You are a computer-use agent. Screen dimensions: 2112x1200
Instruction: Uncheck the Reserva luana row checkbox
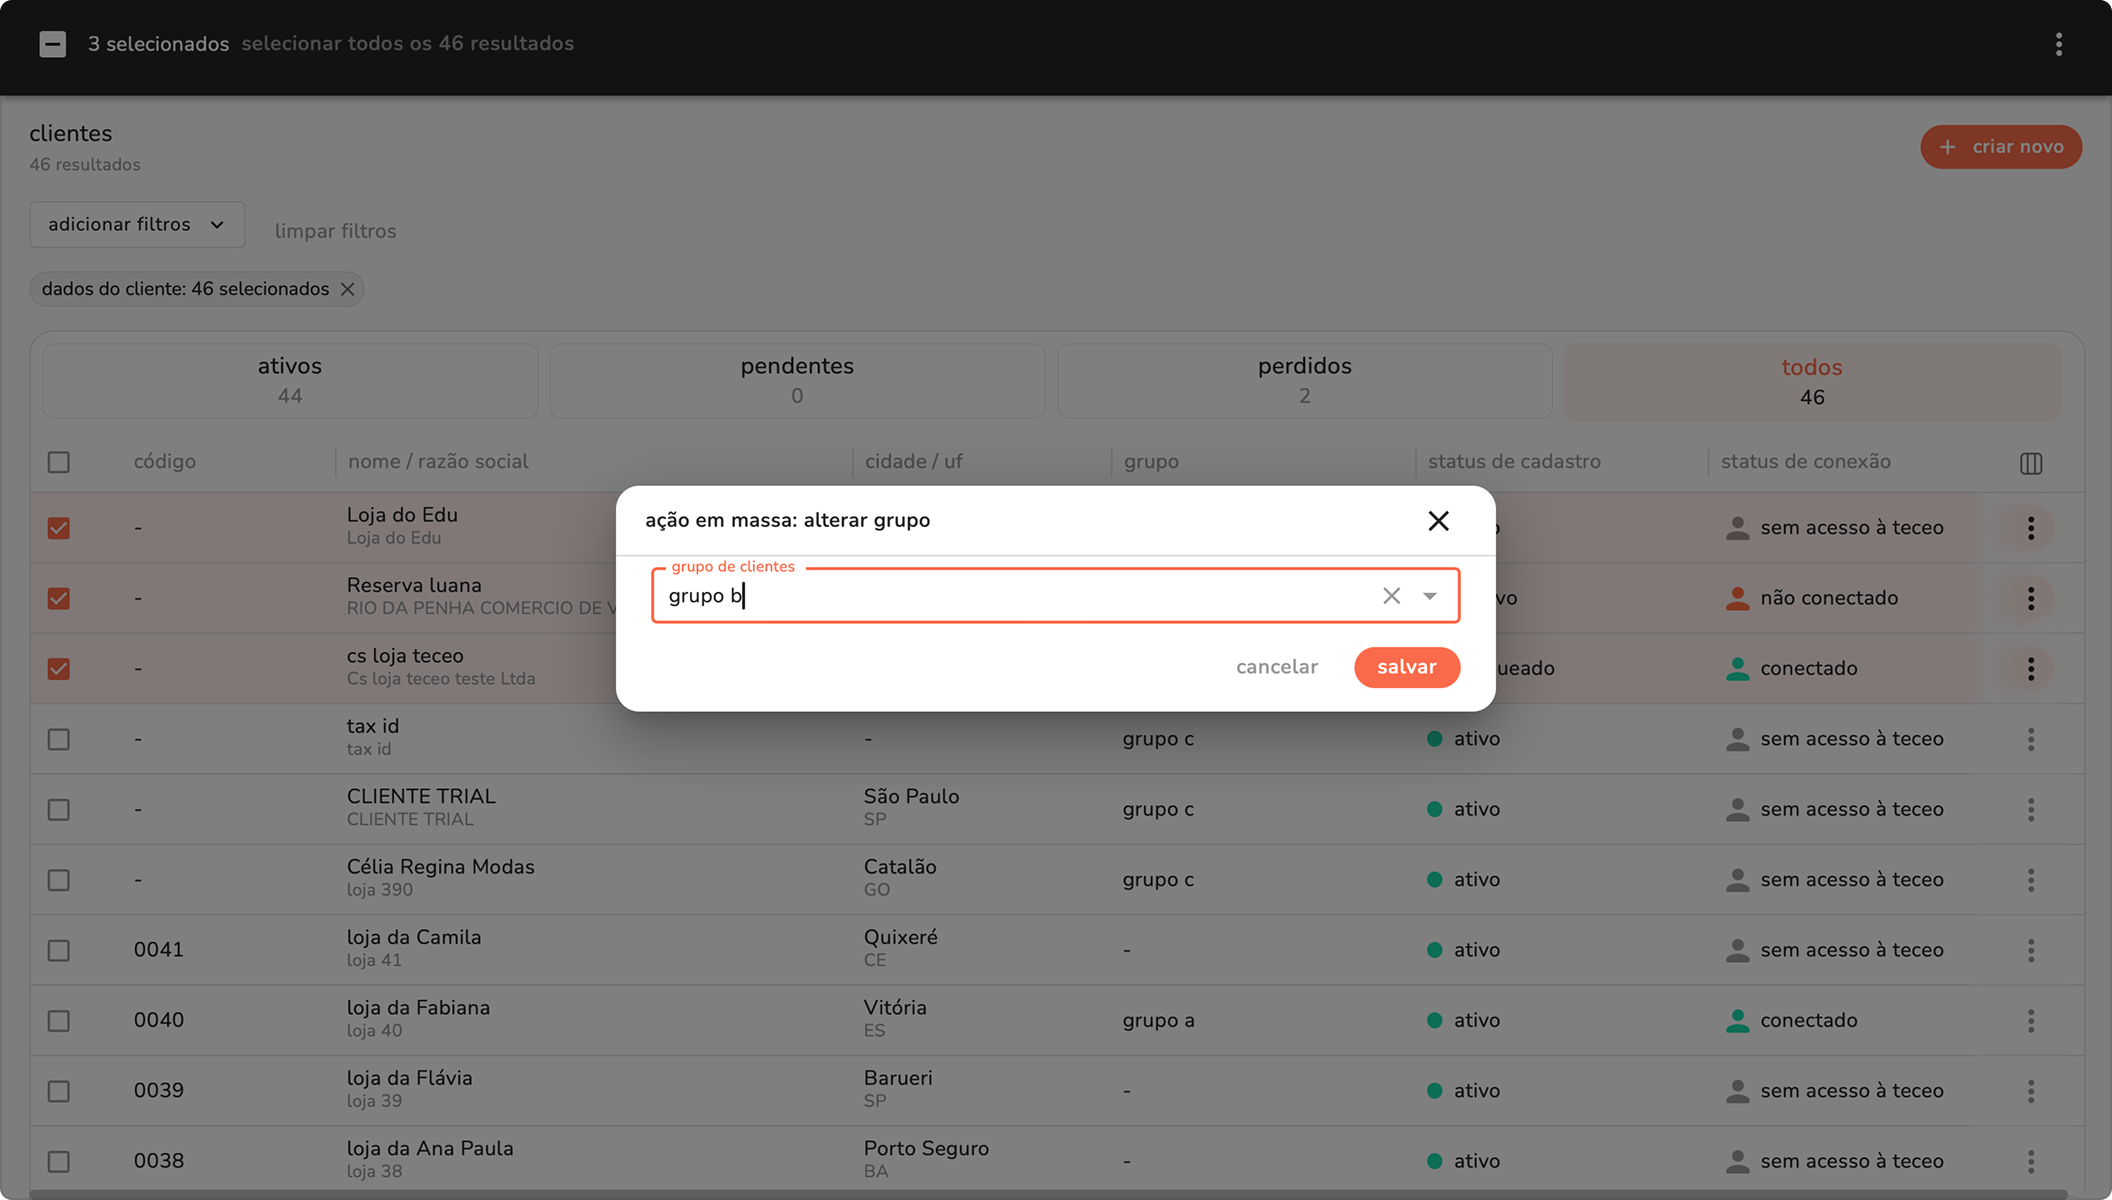59,599
